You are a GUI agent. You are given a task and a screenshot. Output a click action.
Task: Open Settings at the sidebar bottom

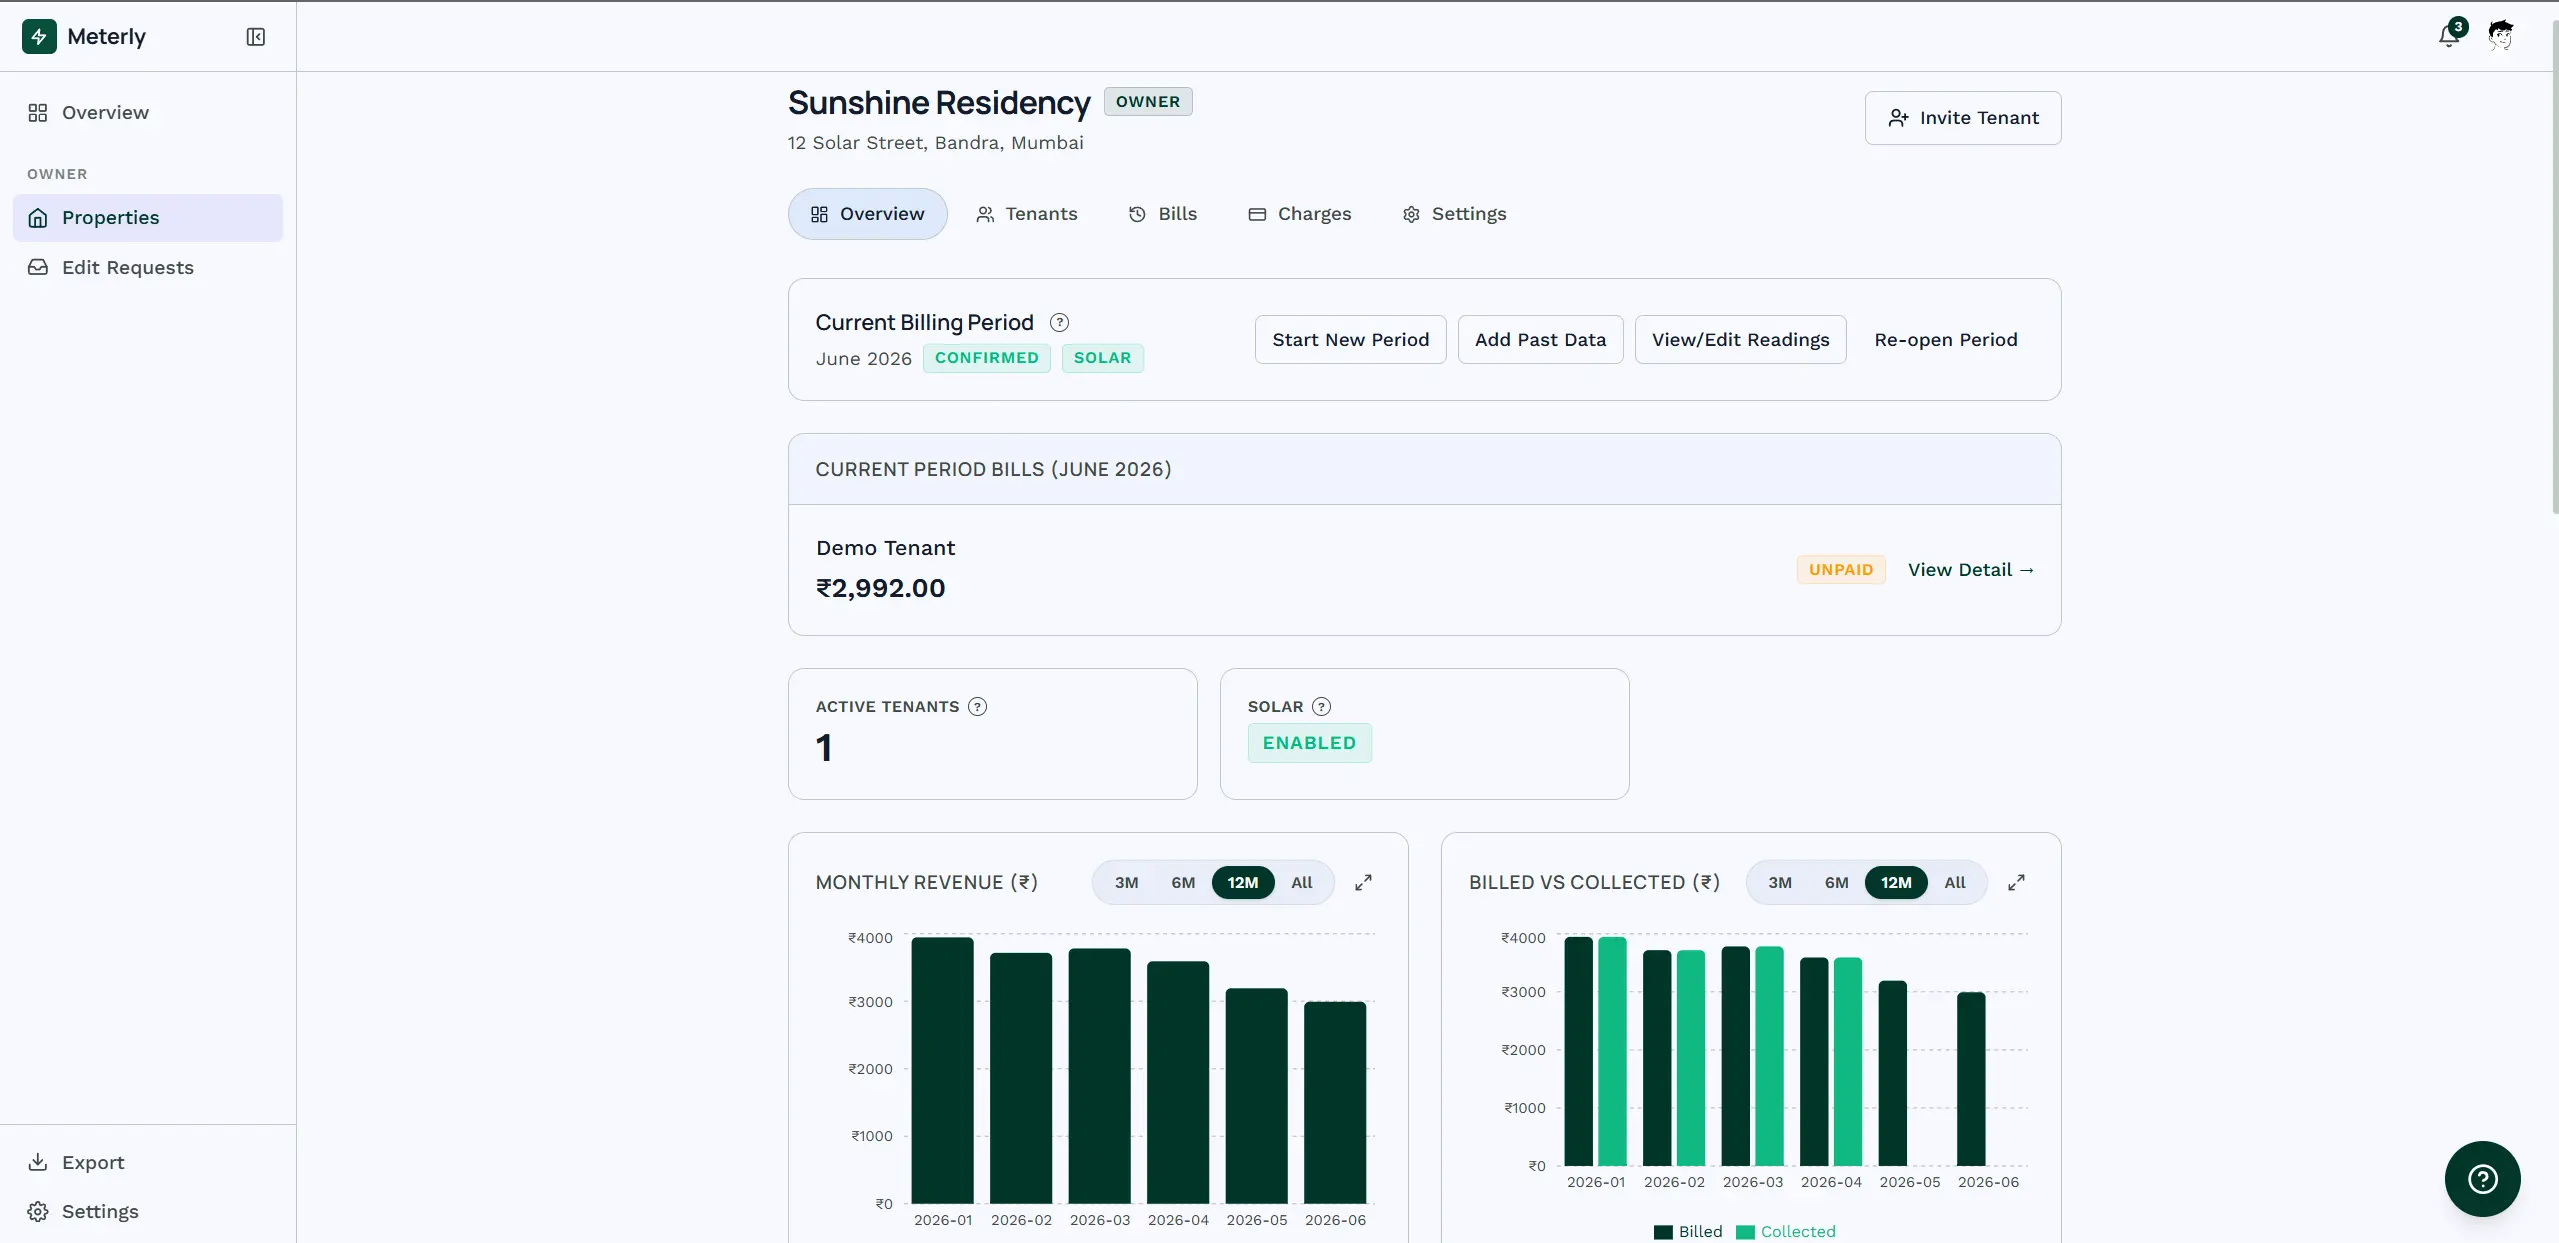pyautogui.click(x=148, y=1211)
